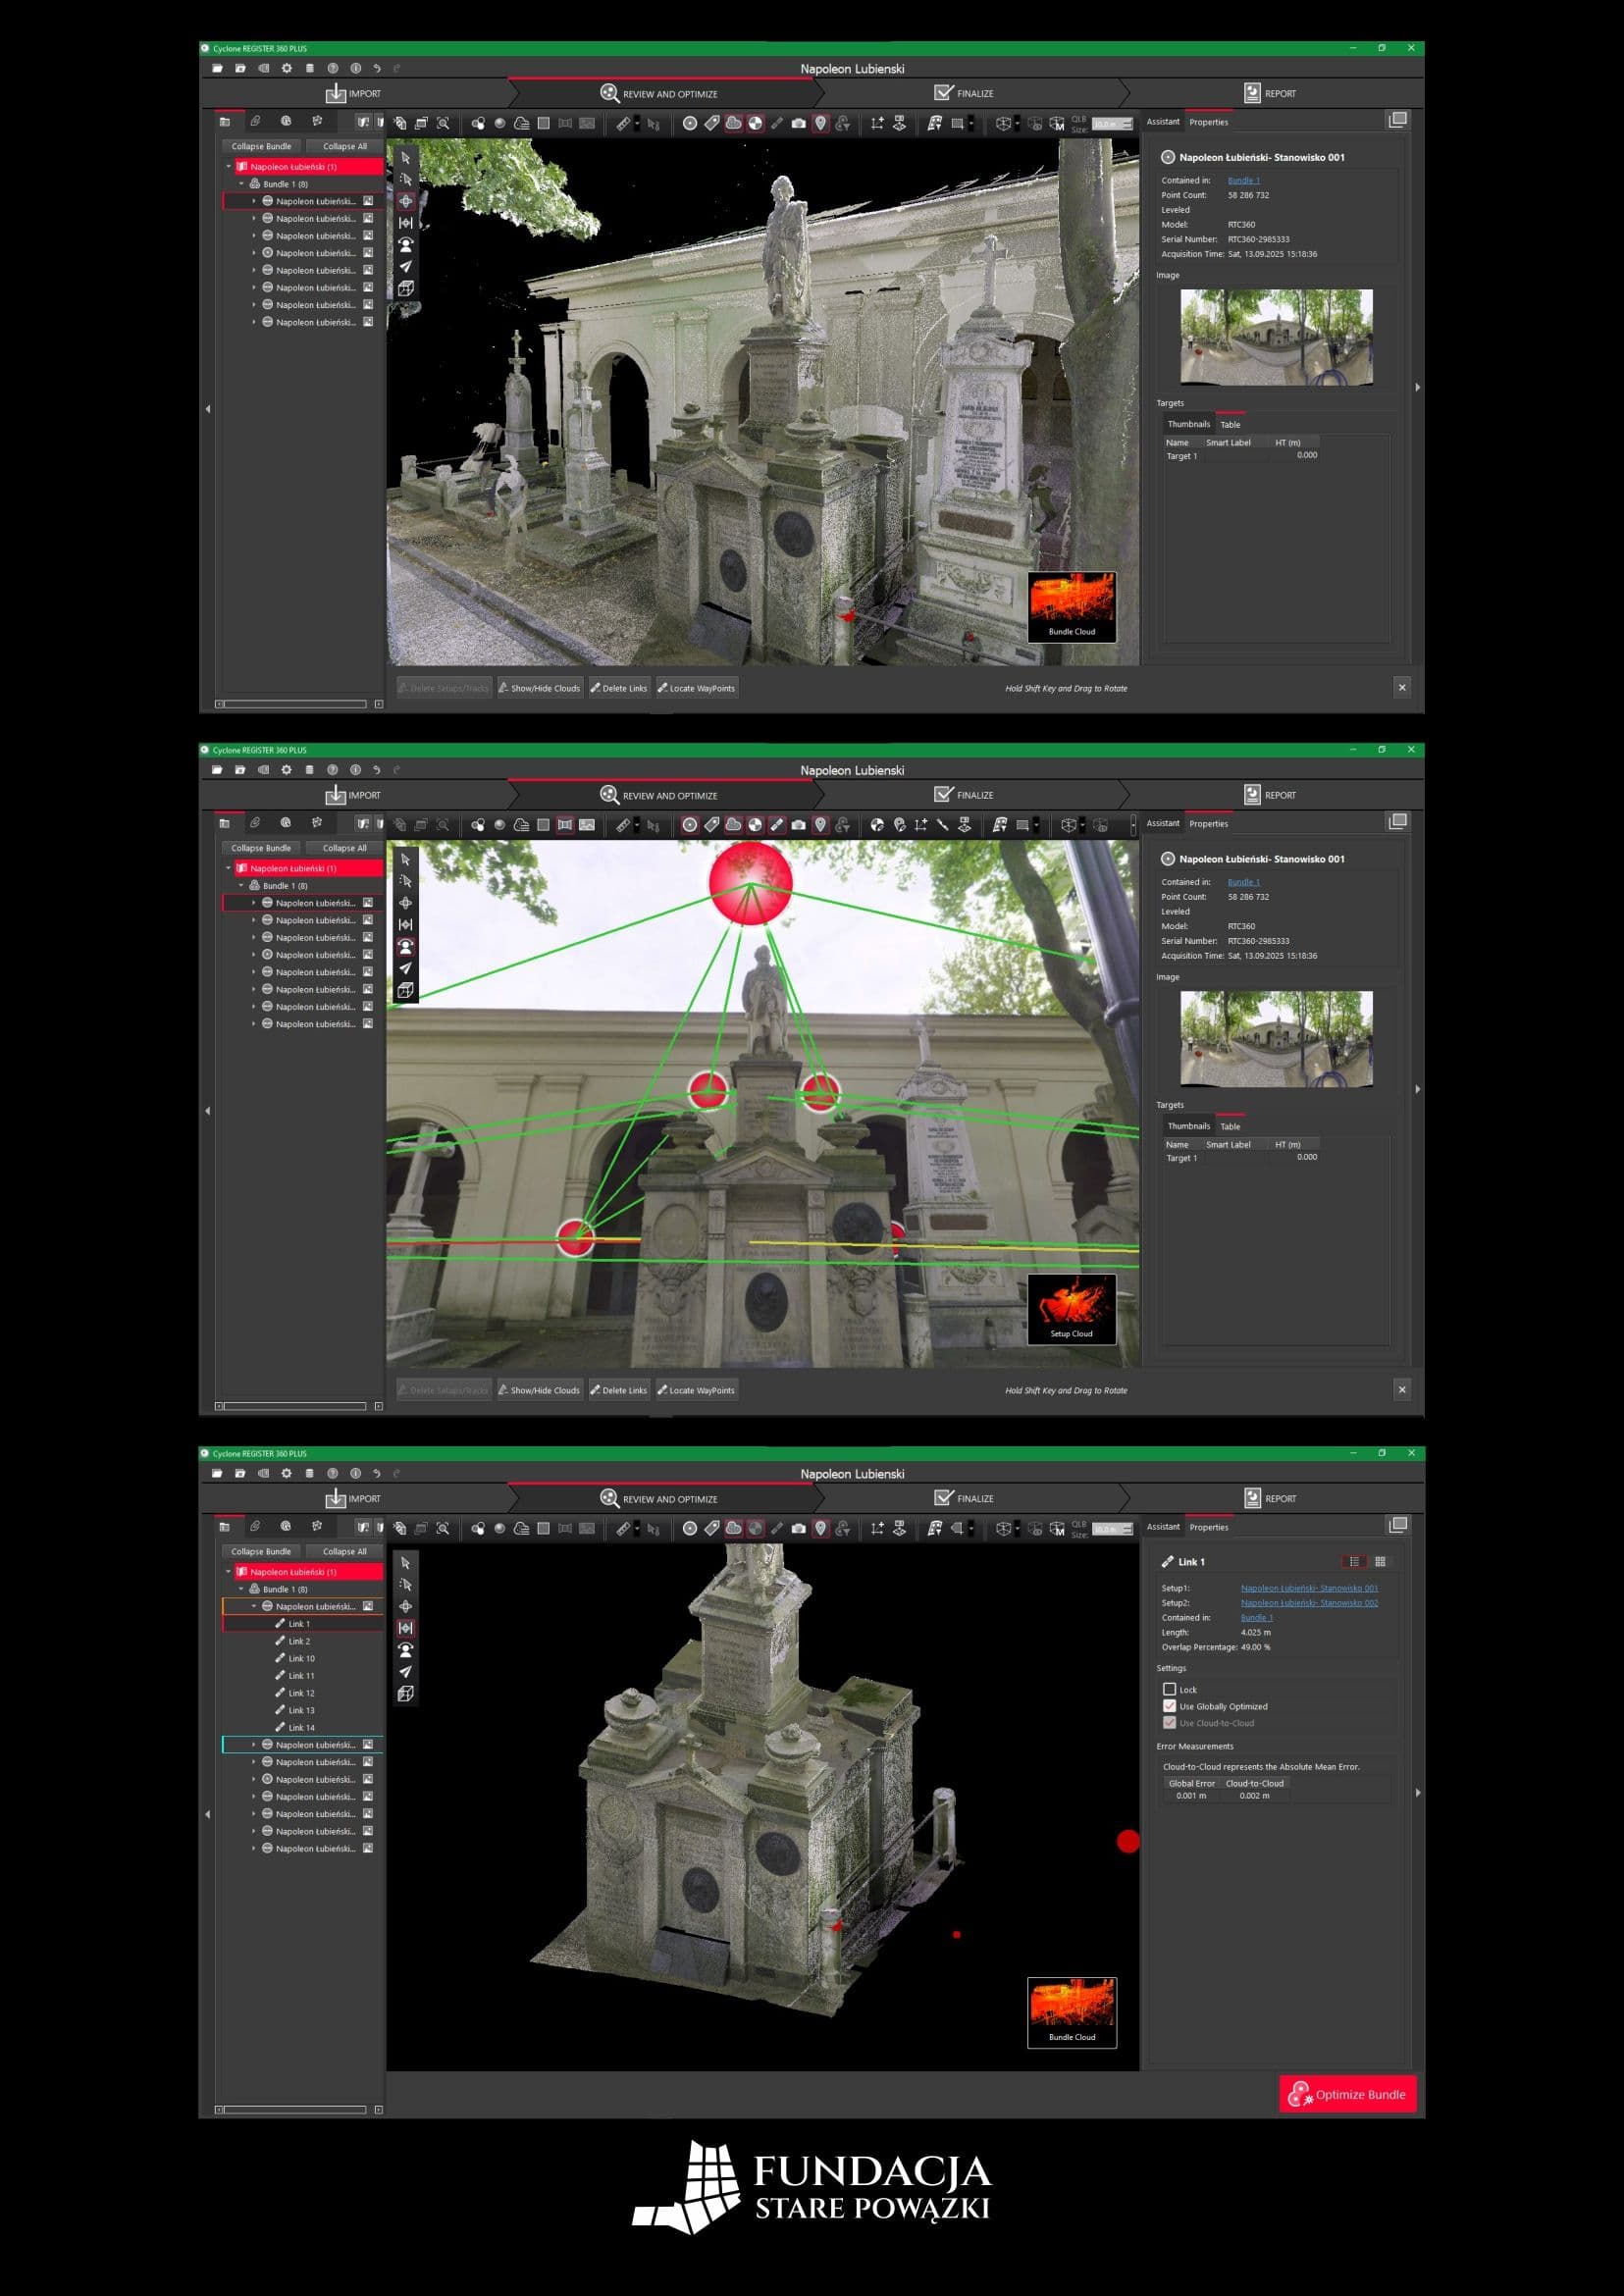Toggle Use Cloud-to-Cloud checkbox
This screenshot has width=1624, height=2296.
coord(1169,1723)
